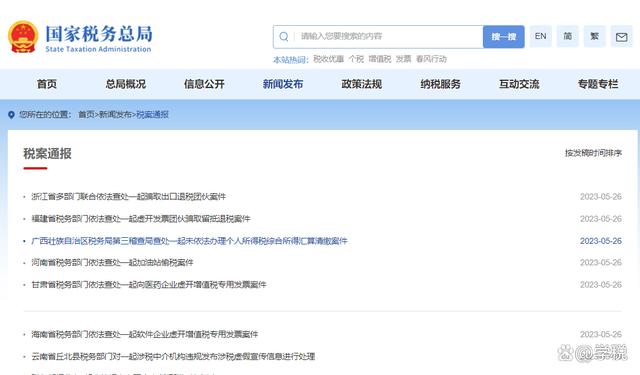Open the 浙江省 export tax refund case

(129, 197)
